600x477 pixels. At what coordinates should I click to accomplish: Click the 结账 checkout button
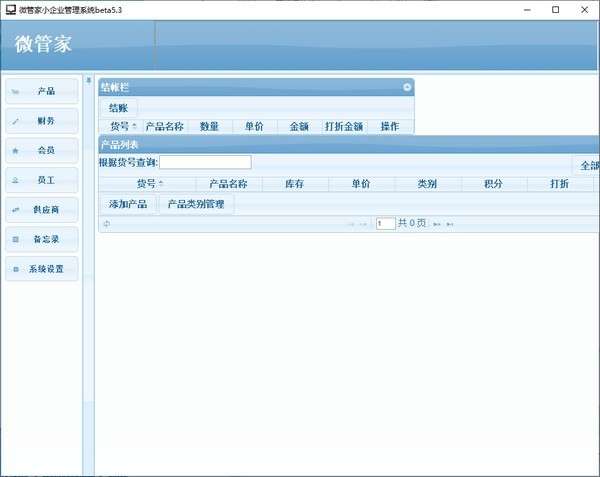(x=118, y=108)
